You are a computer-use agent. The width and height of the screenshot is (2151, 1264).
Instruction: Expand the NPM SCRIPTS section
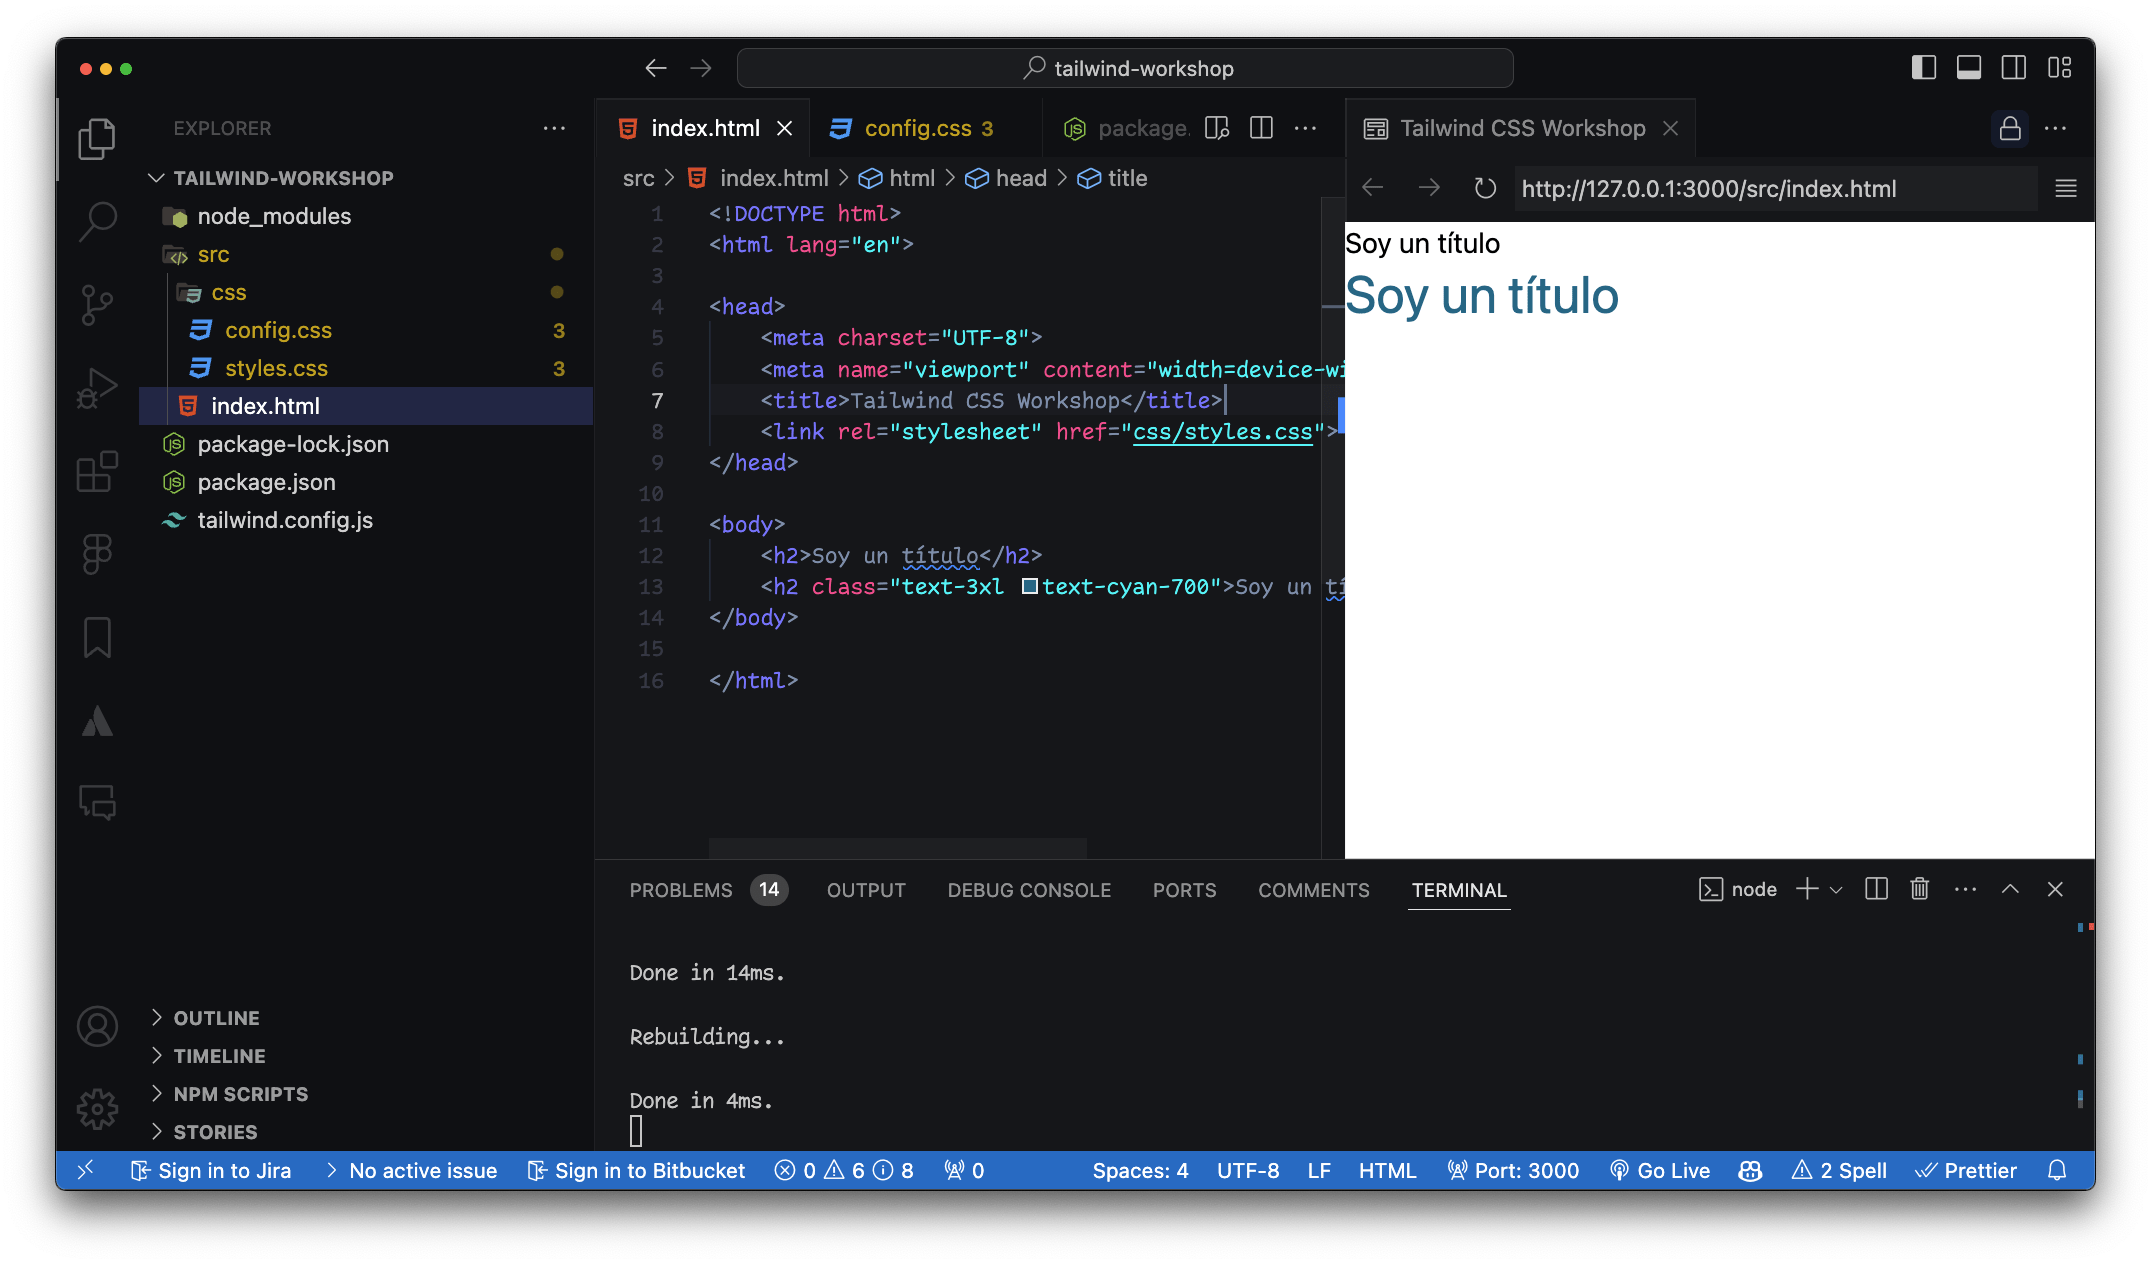point(240,1093)
